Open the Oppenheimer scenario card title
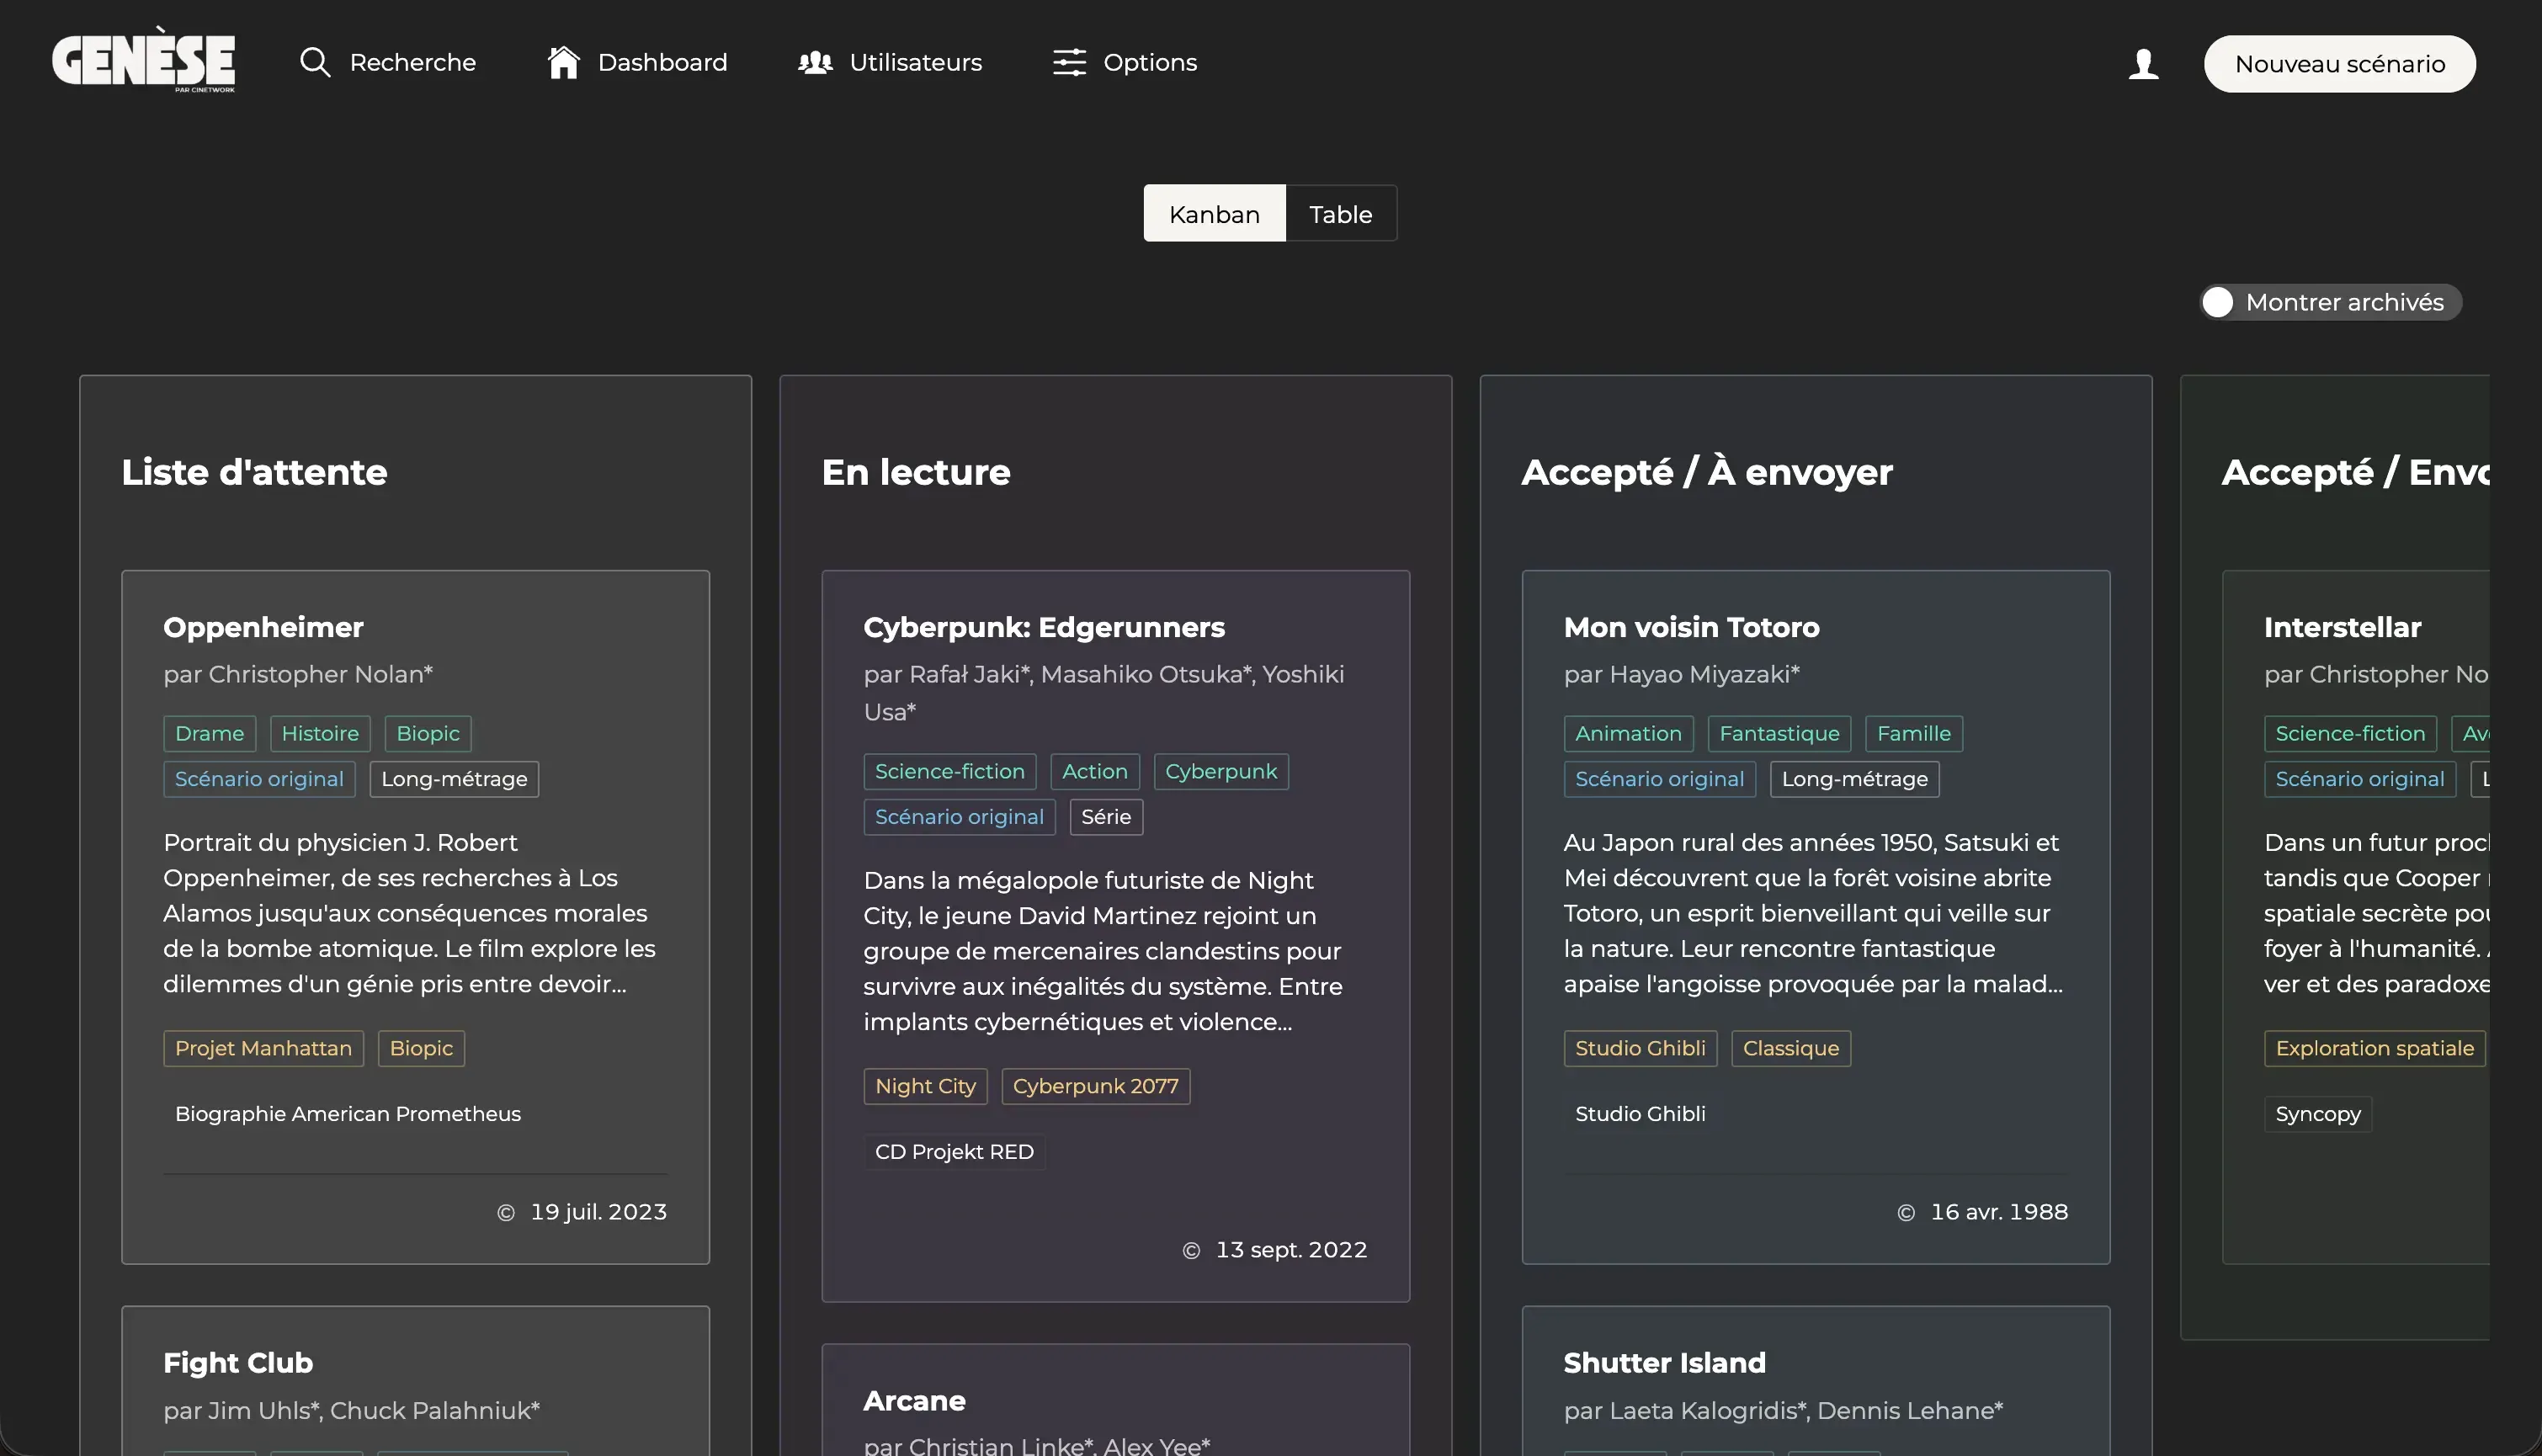Viewport: 2542px width, 1456px height. 263,627
